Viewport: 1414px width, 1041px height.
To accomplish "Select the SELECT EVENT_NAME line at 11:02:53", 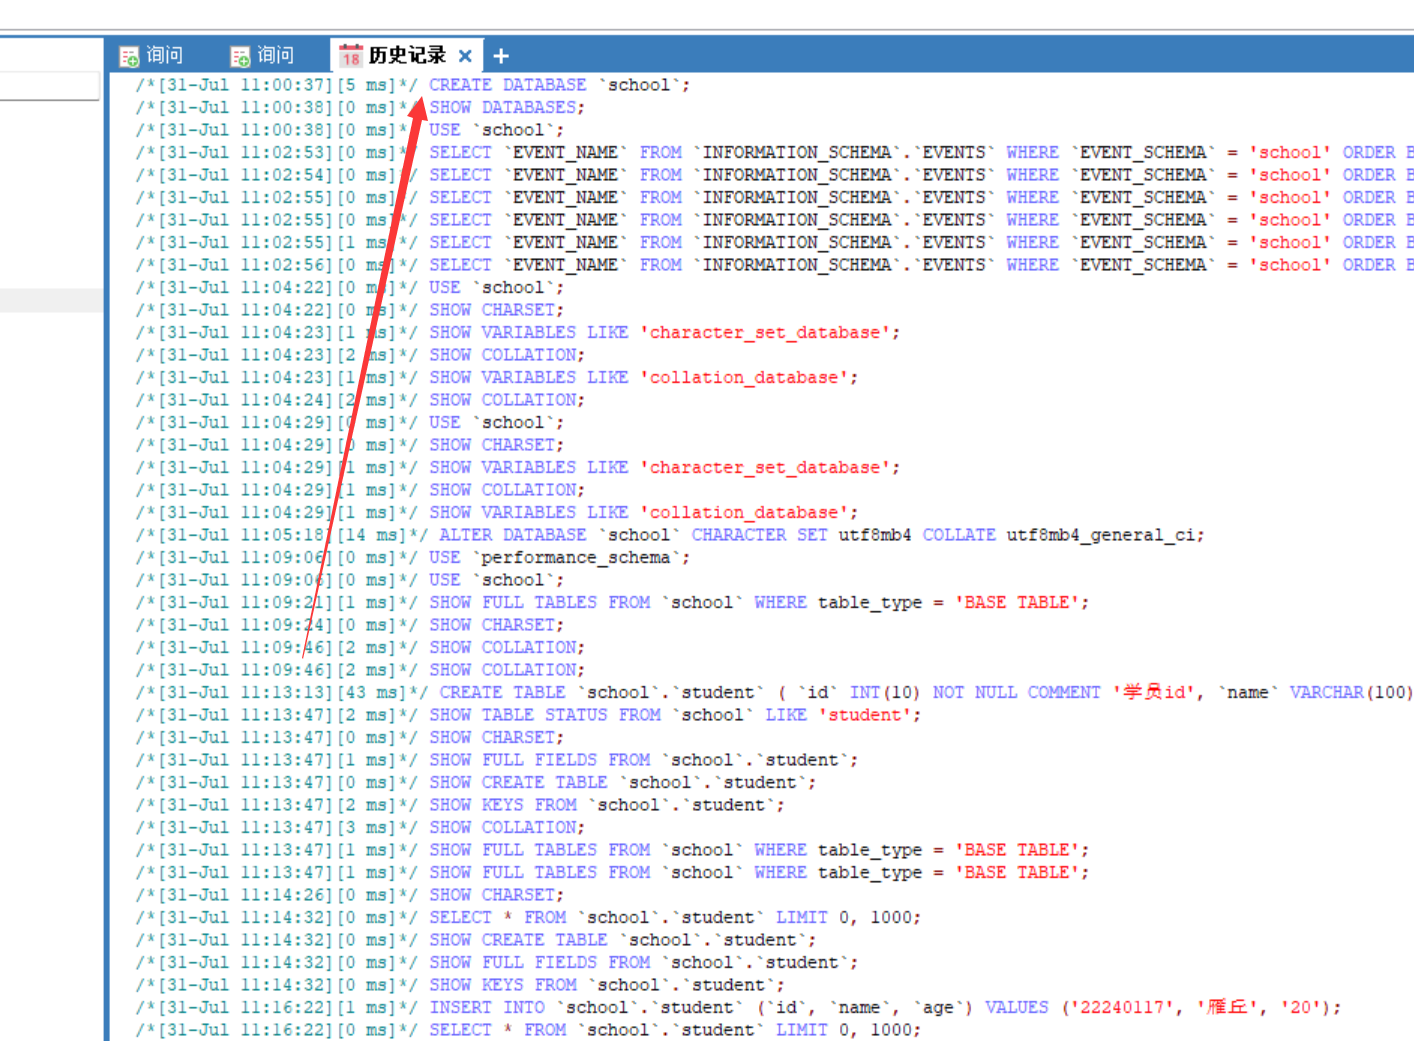I will pos(775,152).
